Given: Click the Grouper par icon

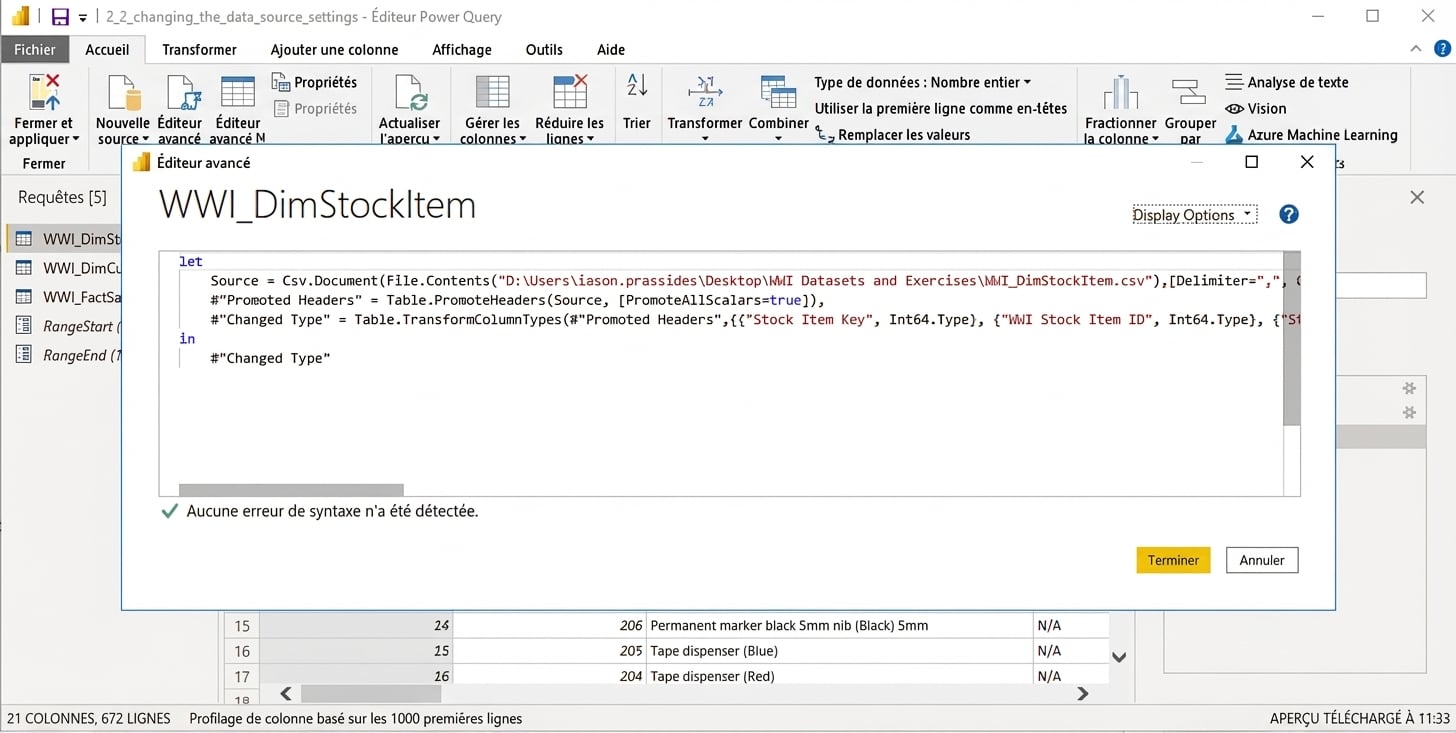Looking at the screenshot, I should point(1189,93).
